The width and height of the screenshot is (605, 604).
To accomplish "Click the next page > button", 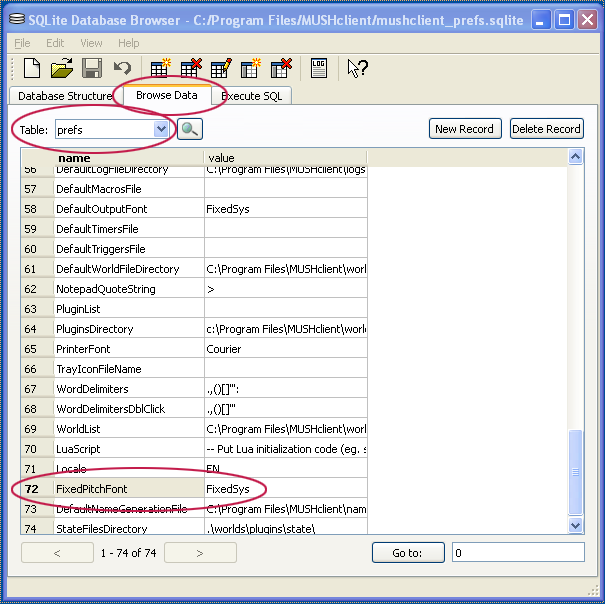I will (200, 553).
